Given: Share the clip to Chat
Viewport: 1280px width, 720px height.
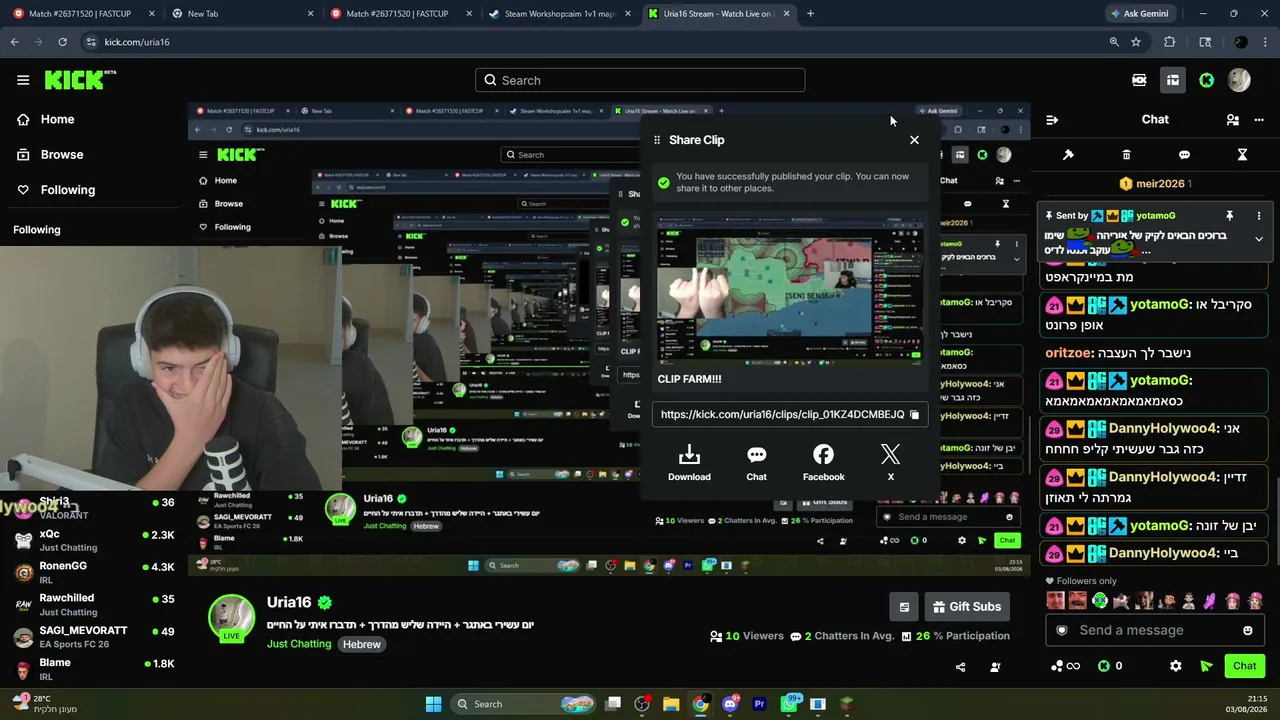Looking at the screenshot, I should click(x=756, y=464).
